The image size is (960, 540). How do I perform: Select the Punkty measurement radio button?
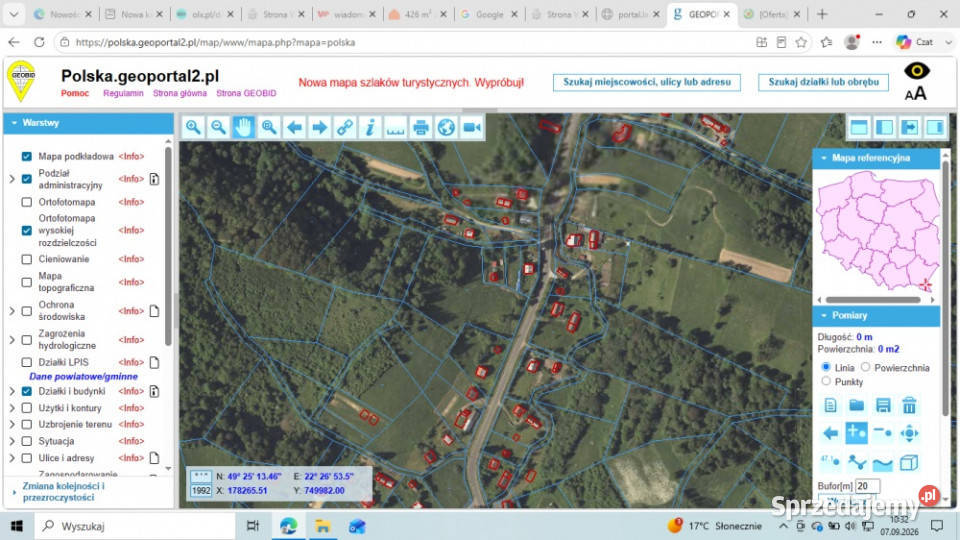pos(826,381)
